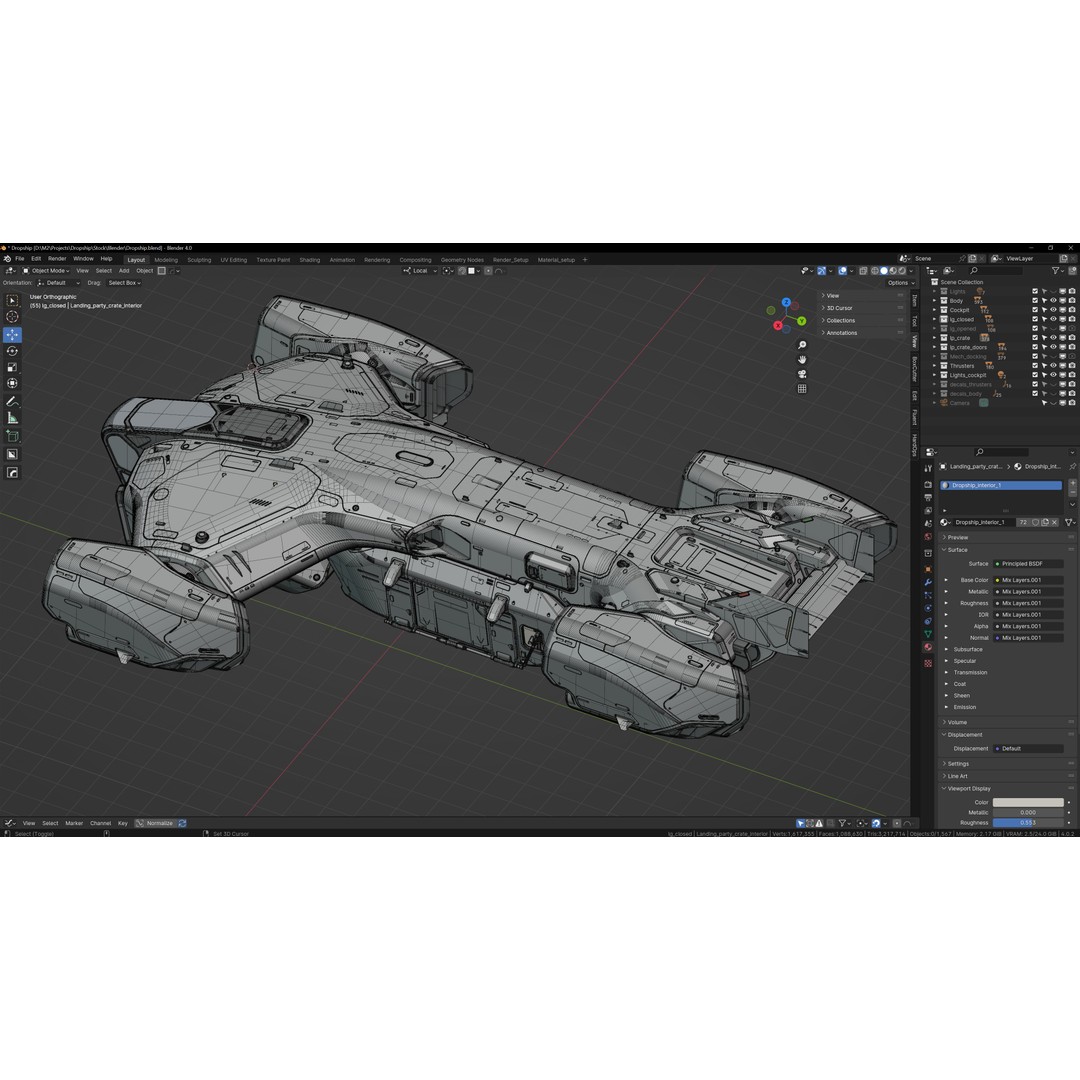Uncheck the lg_closed collection checkbox
This screenshot has width=1080, height=1080.
click(x=1035, y=319)
